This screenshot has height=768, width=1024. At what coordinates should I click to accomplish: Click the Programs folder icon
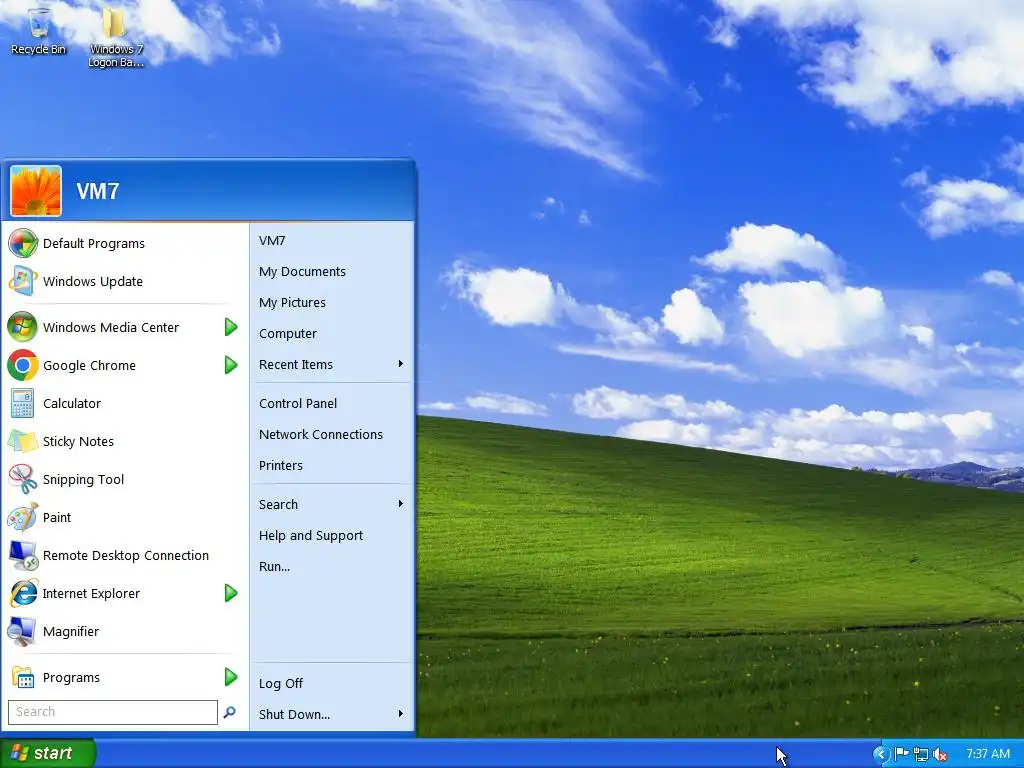click(23, 677)
